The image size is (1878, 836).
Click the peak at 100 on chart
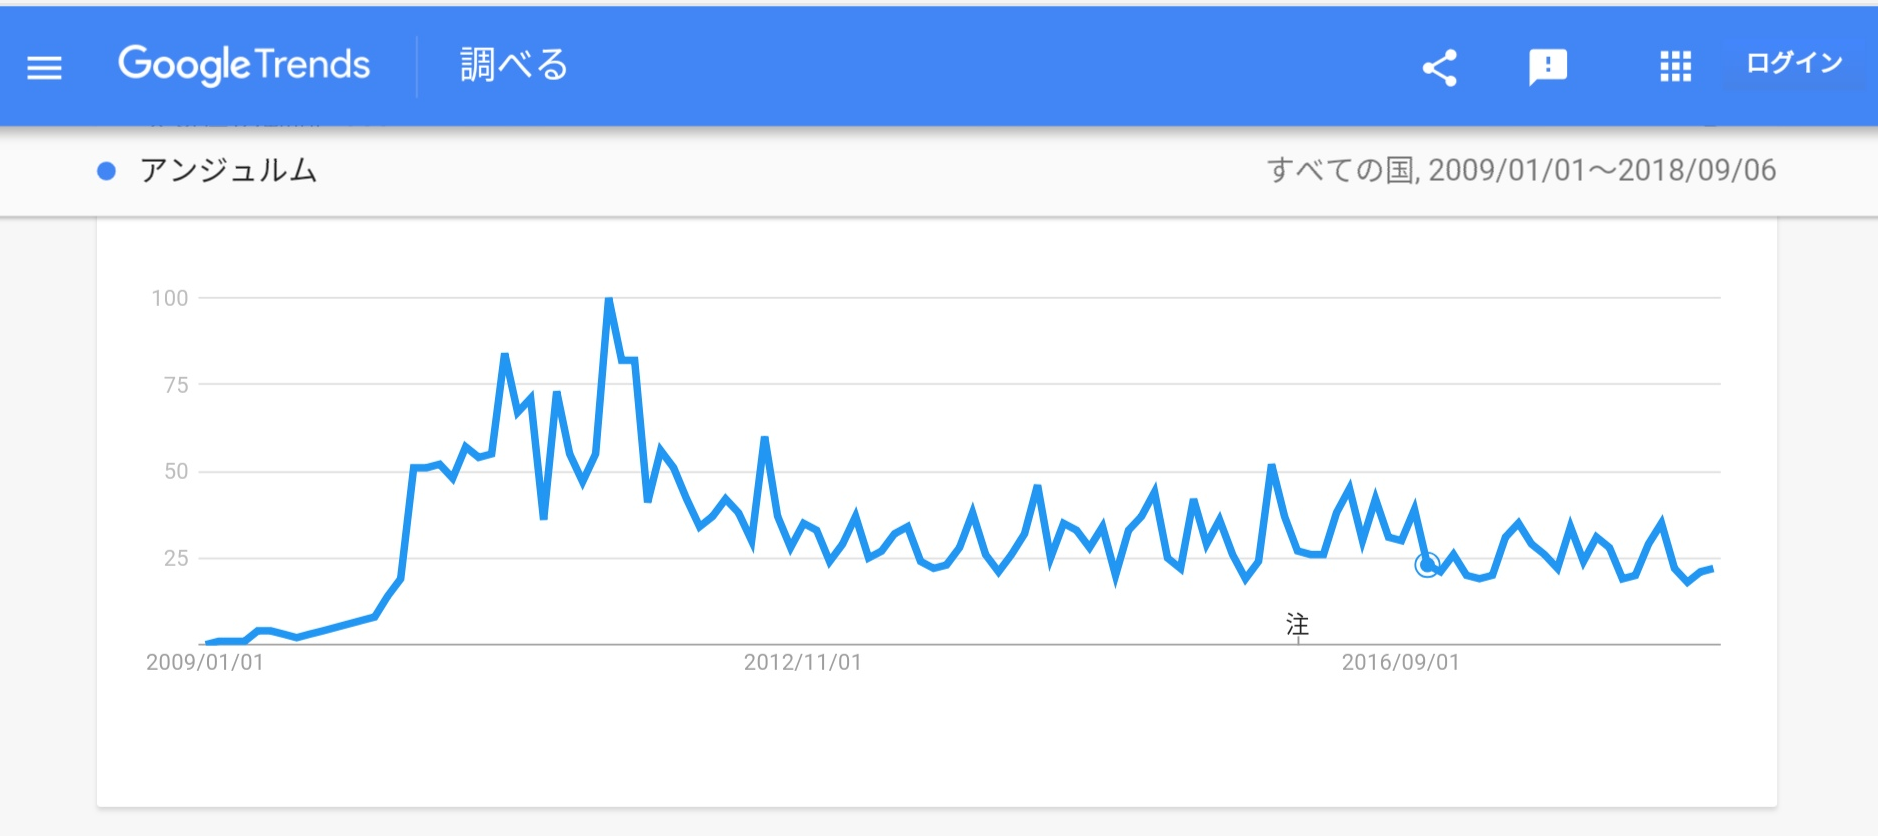point(608,299)
